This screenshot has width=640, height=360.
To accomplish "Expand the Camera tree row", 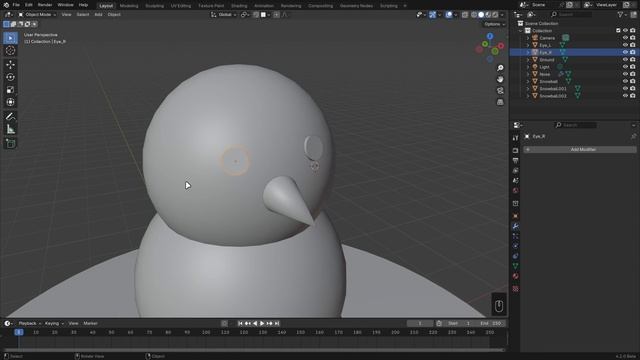I will 527,38.
